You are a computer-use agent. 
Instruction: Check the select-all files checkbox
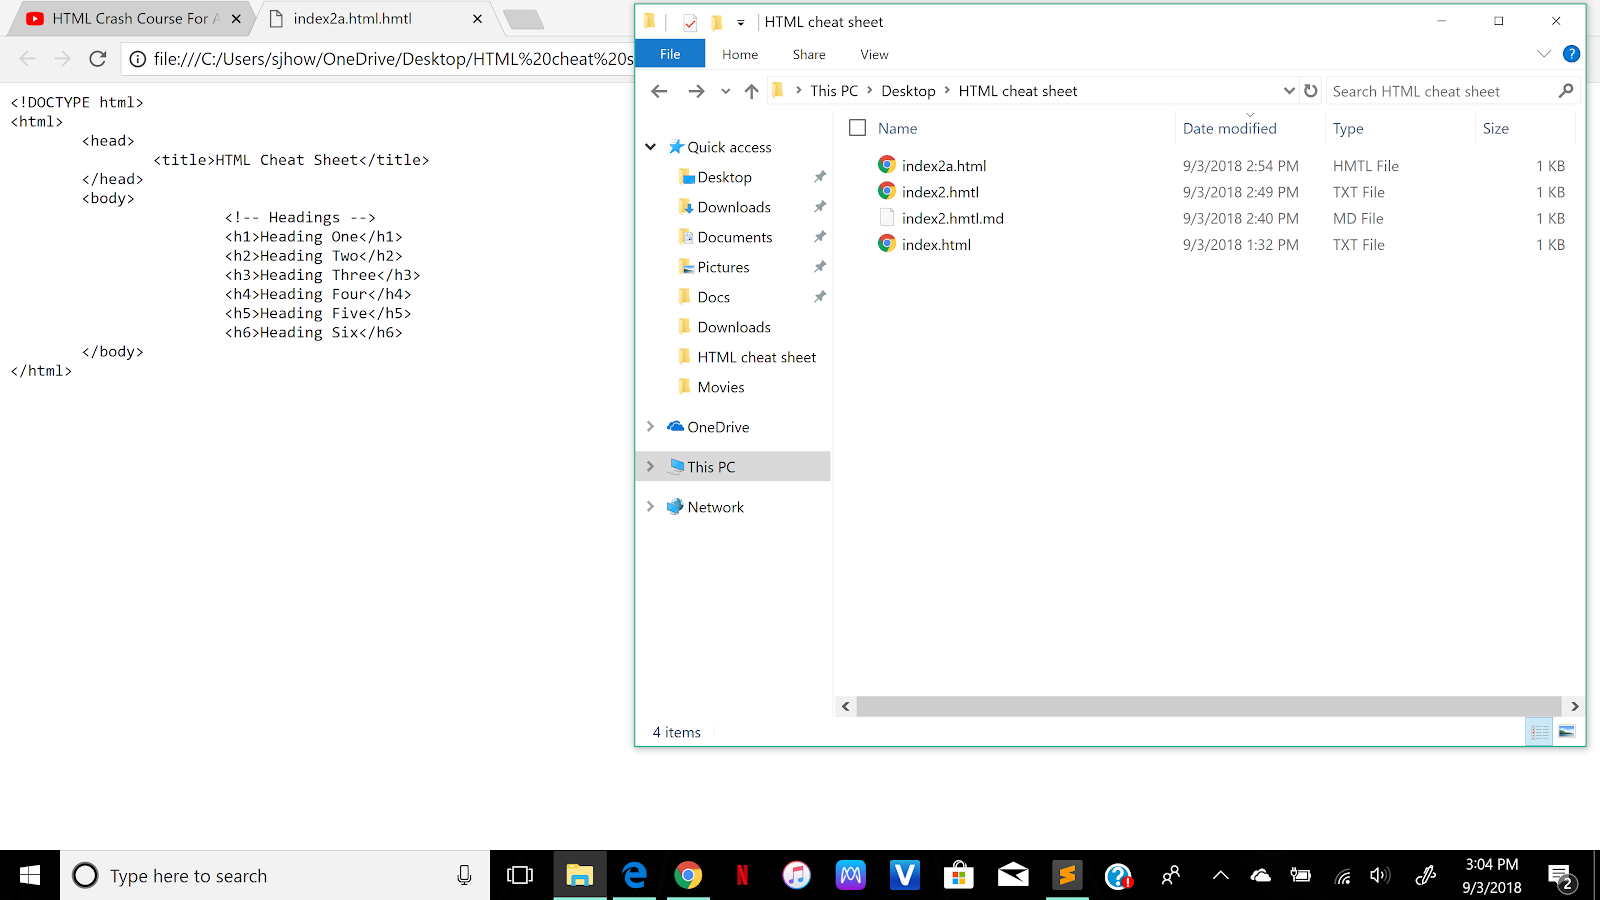click(857, 127)
